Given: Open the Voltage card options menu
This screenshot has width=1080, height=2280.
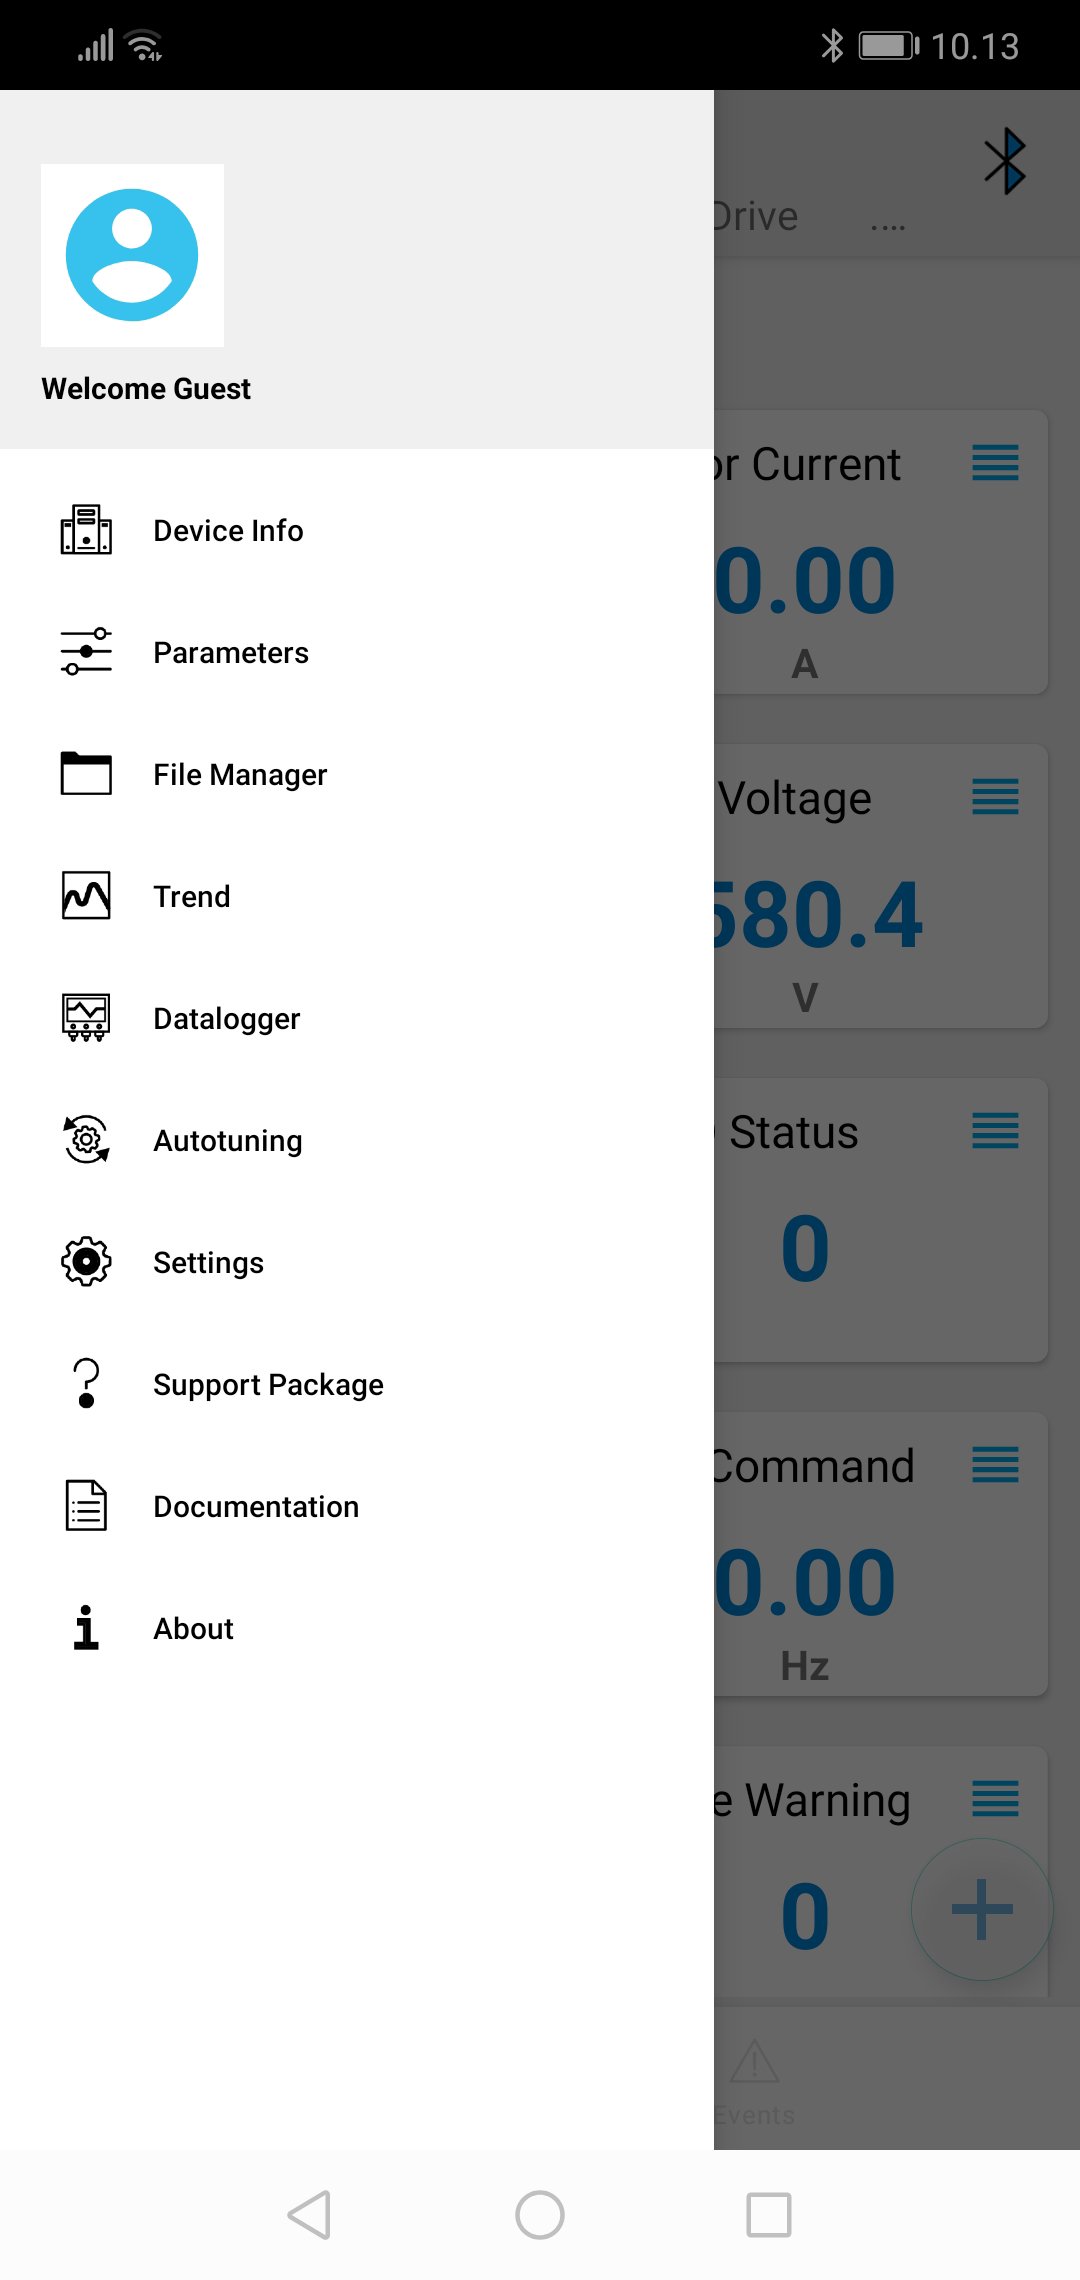Looking at the screenshot, I should [995, 797].
